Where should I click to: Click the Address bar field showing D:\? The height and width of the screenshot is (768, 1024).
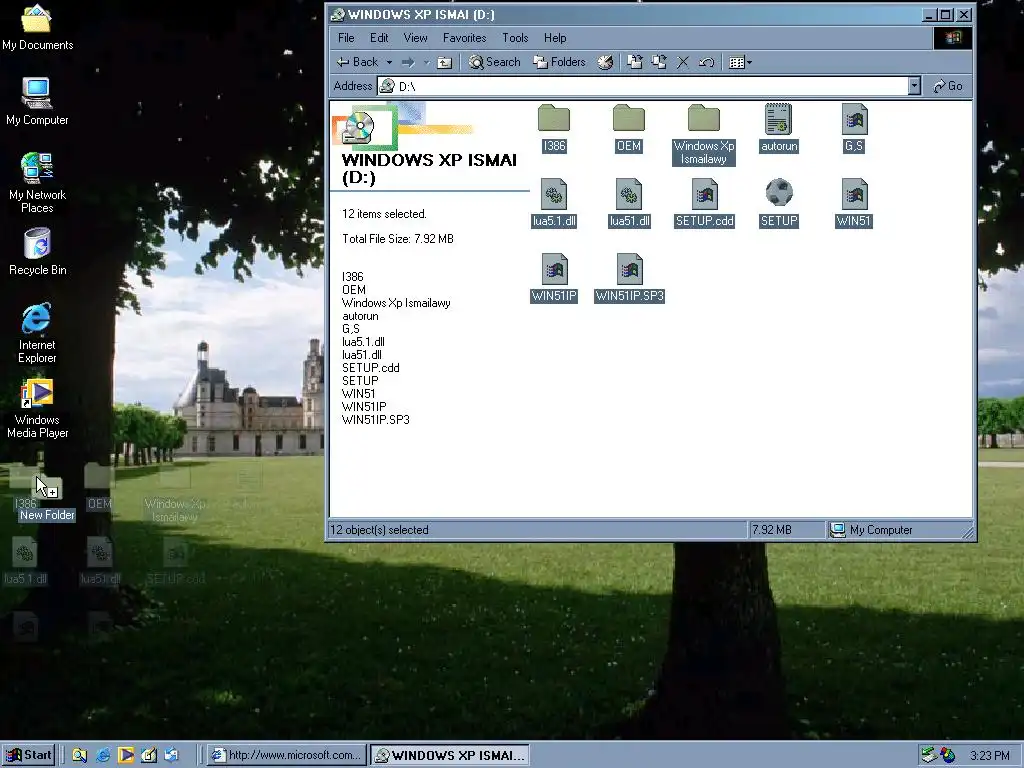643,86
